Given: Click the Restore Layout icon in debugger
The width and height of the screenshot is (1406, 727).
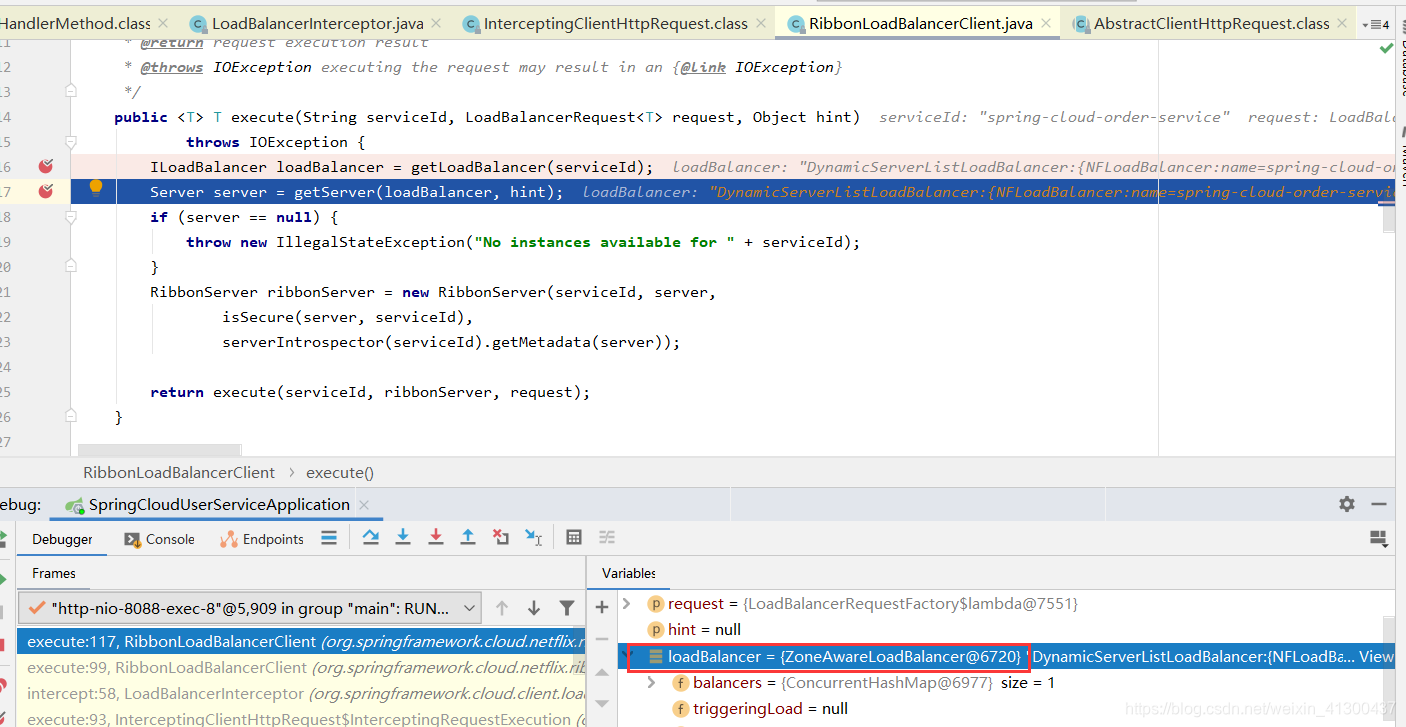Looking at the screenshot, I should point(1379,539).
